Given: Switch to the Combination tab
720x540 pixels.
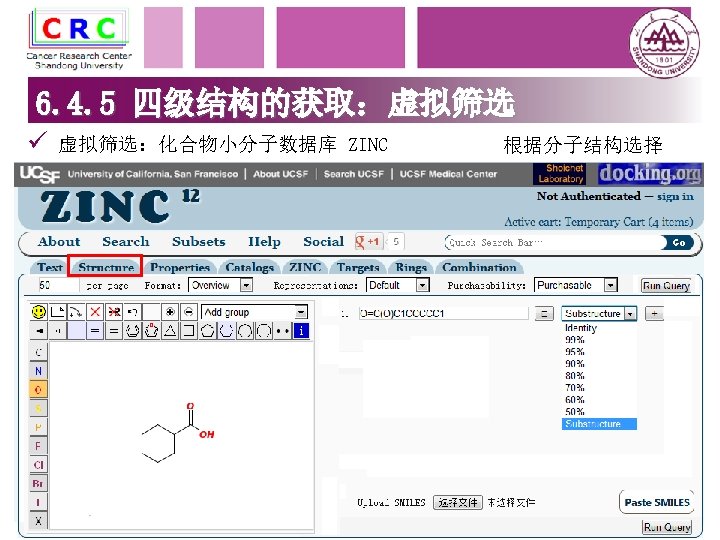Looking at the screenshot, I should [479, 267].
